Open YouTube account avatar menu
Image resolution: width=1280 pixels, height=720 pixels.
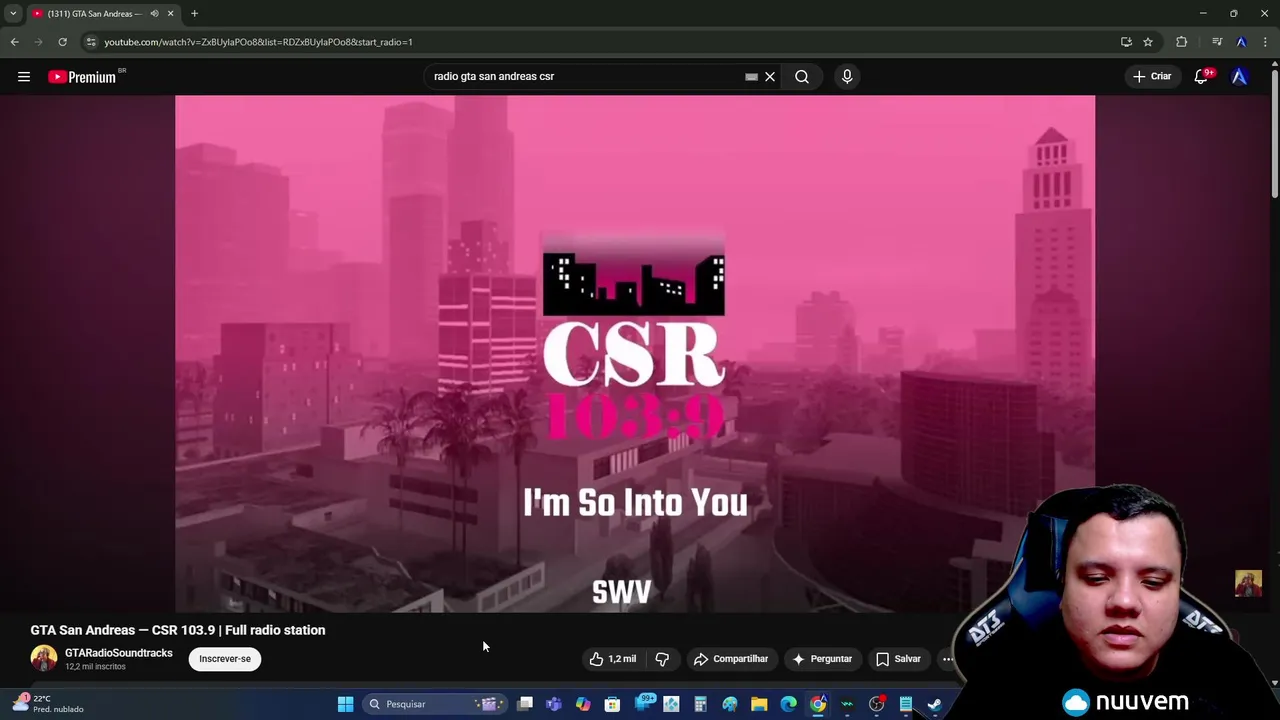(x=1240, y=76)
